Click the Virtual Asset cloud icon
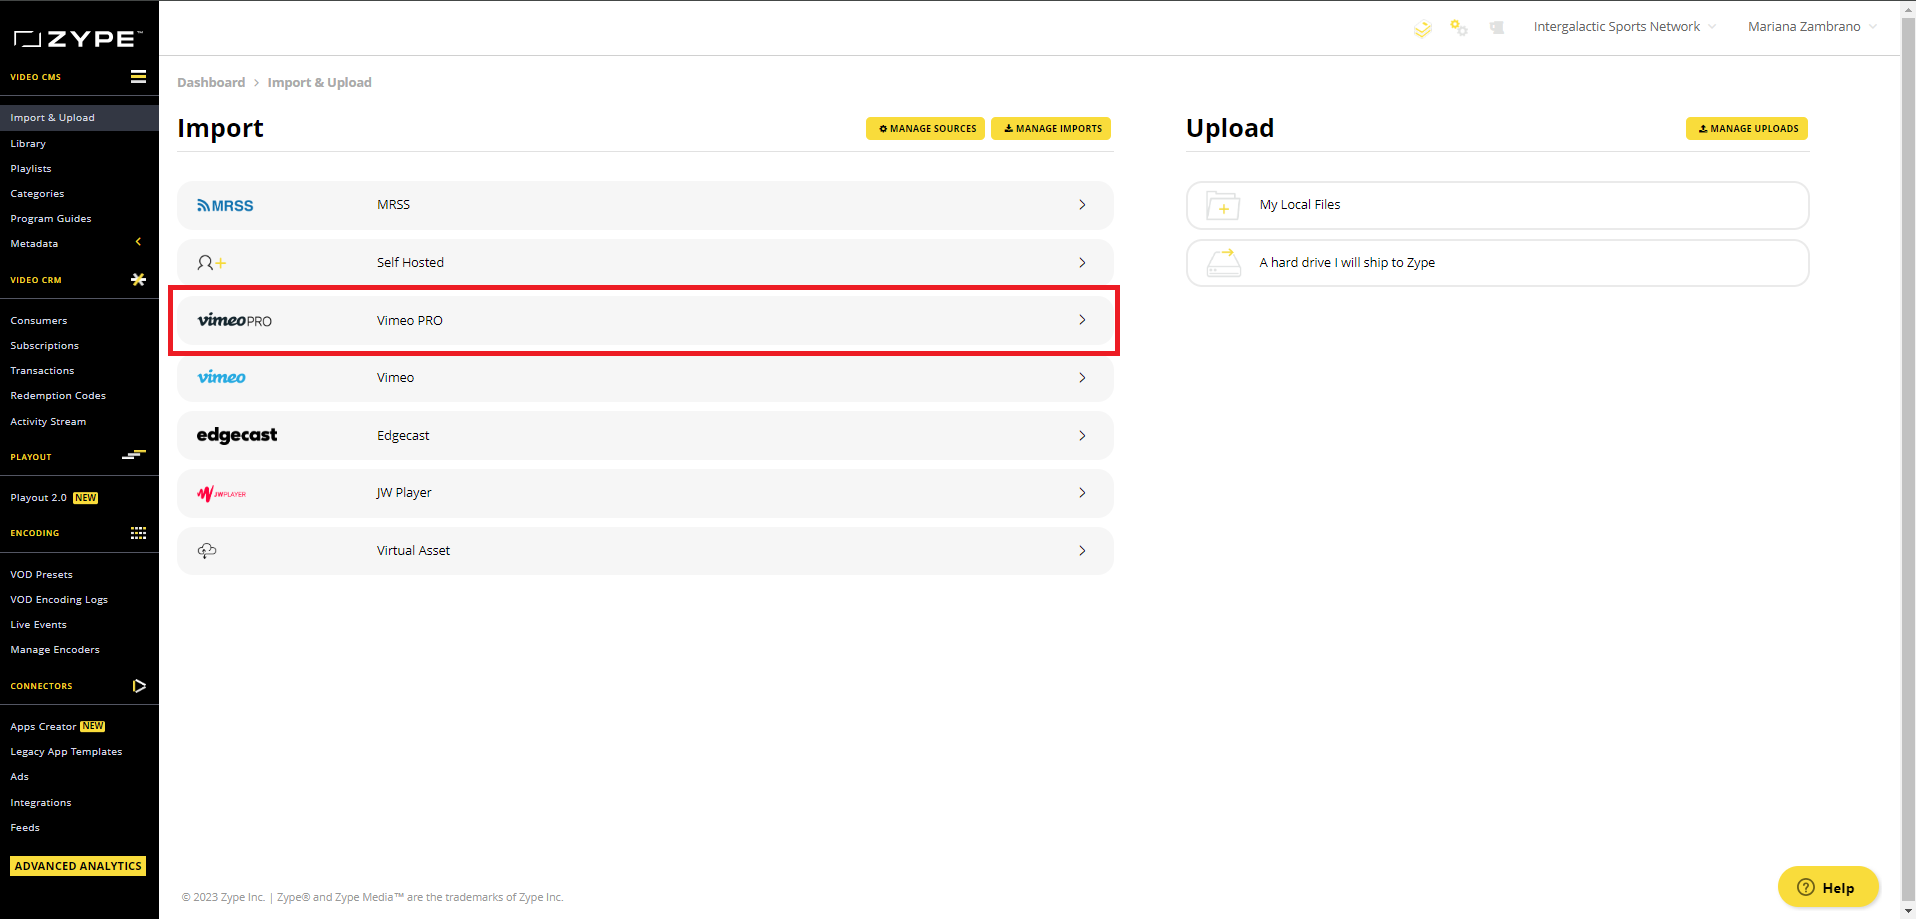The image size is (1916, 919). pyautogui.click(x=207, y=550)
